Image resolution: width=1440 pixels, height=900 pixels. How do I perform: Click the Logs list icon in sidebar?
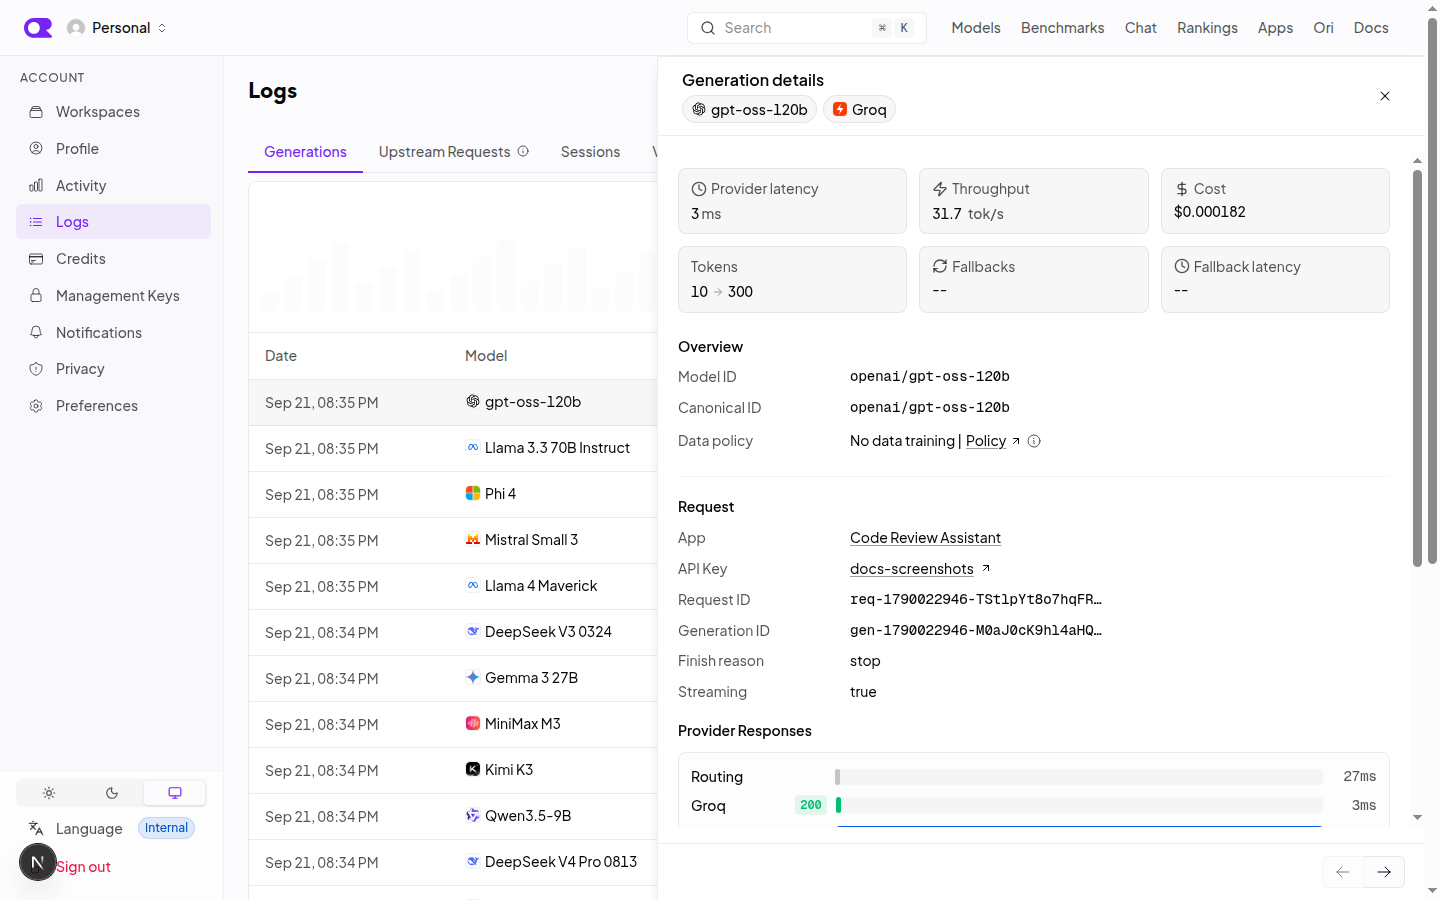36,222
